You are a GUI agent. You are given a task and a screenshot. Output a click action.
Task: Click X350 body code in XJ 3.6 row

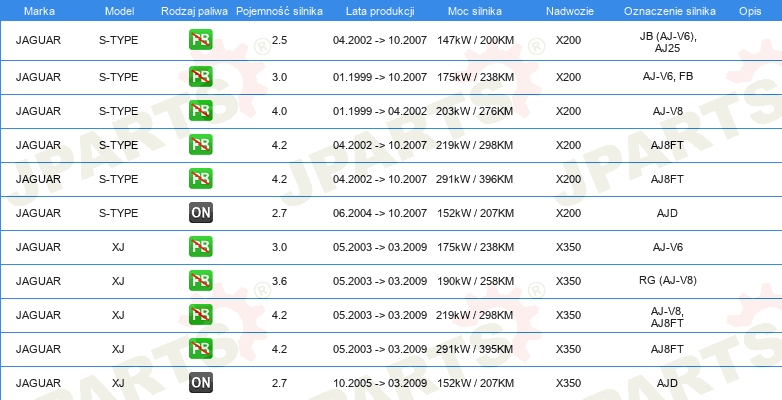coord(569,281)
